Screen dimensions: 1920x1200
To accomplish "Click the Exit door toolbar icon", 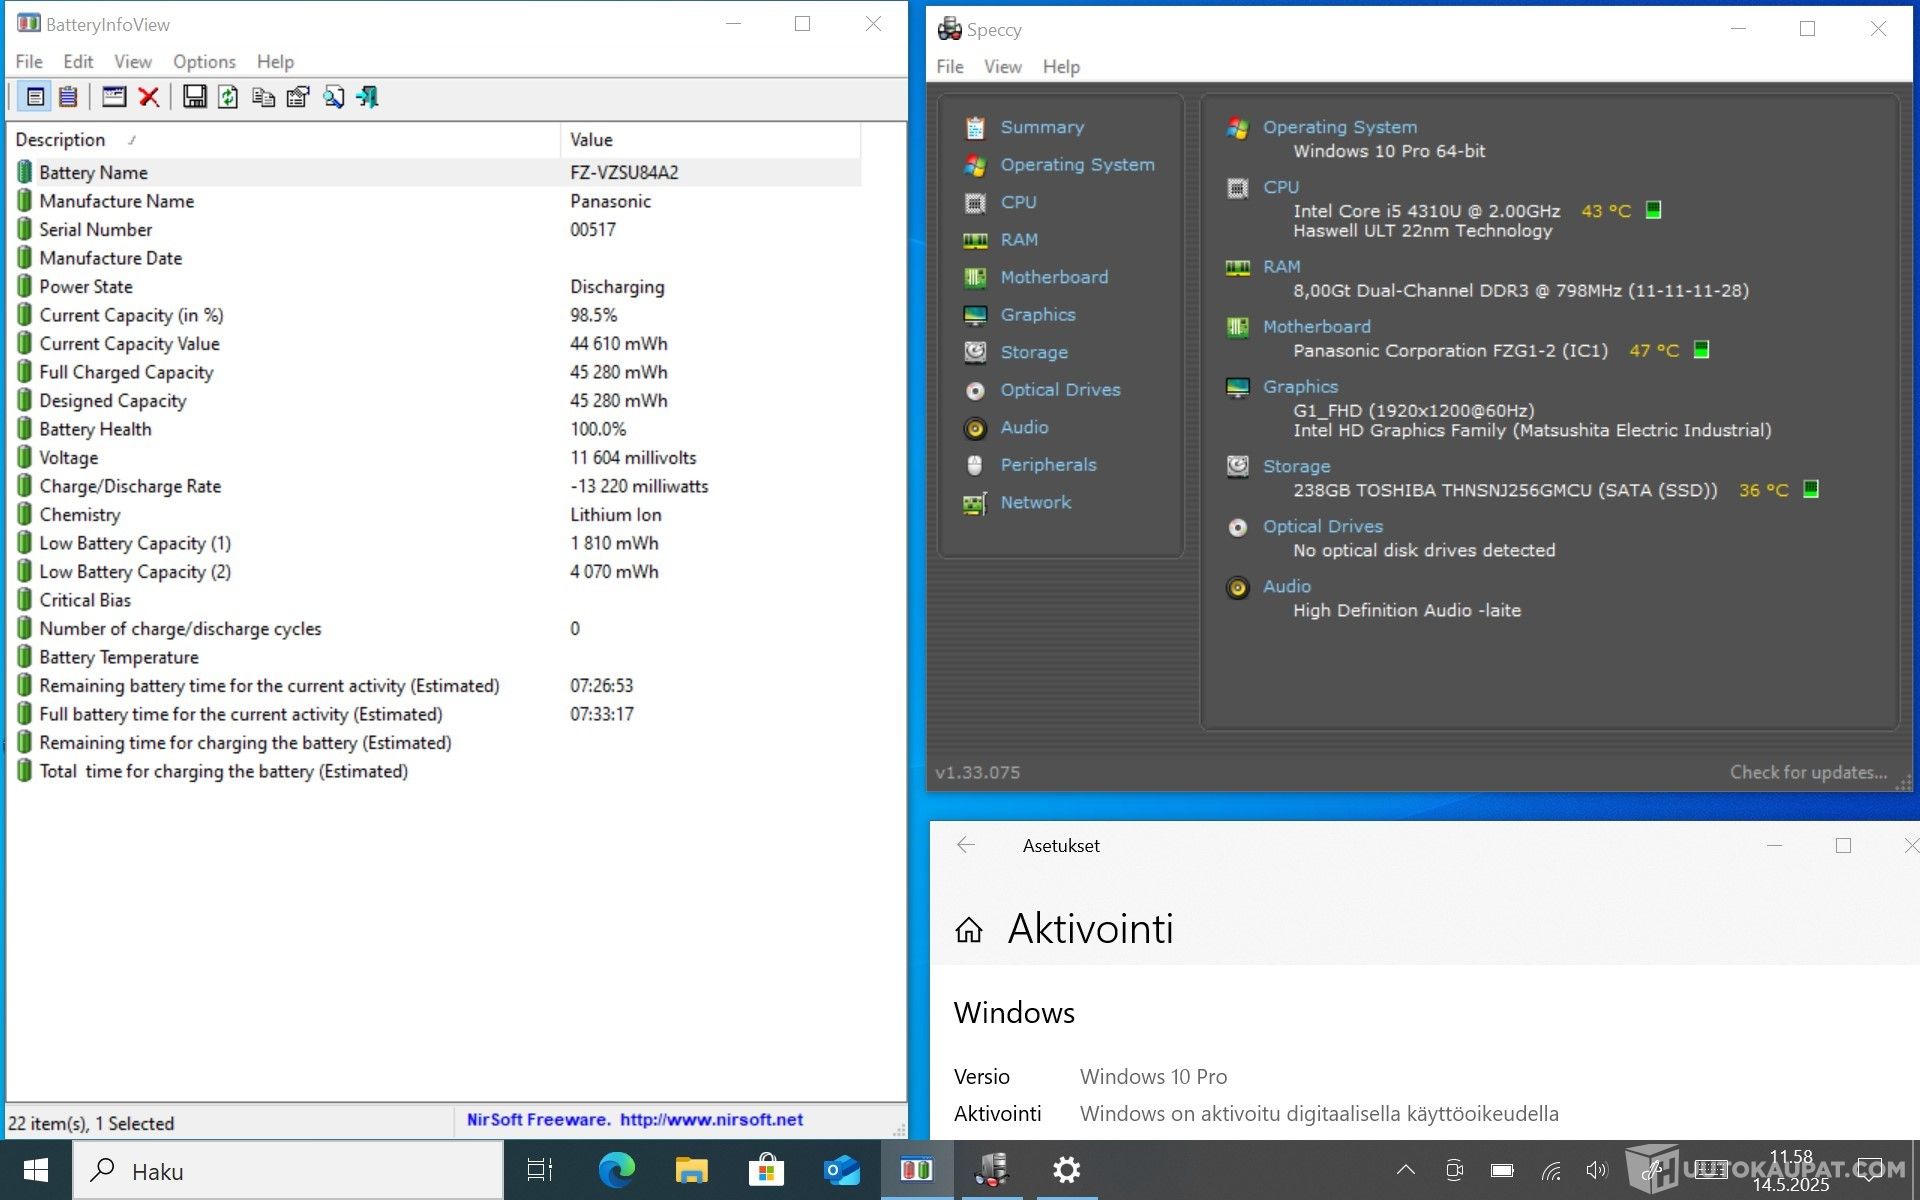I will (368, 97).
